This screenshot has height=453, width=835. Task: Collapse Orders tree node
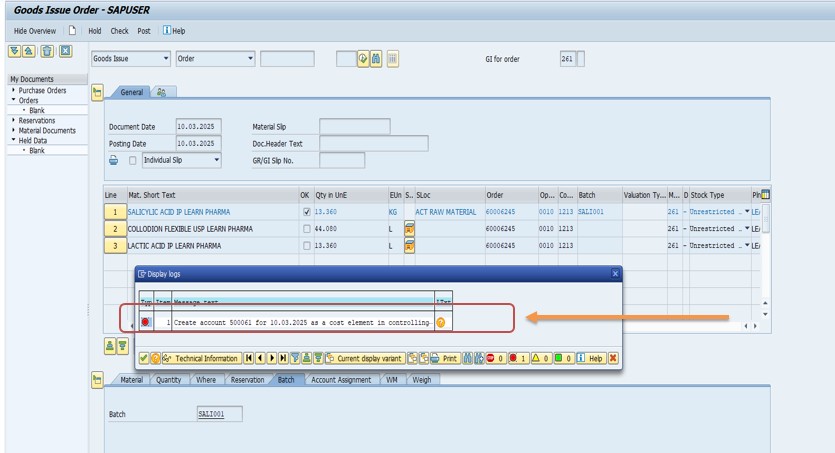pyautogui.click(x=13, y=100)
